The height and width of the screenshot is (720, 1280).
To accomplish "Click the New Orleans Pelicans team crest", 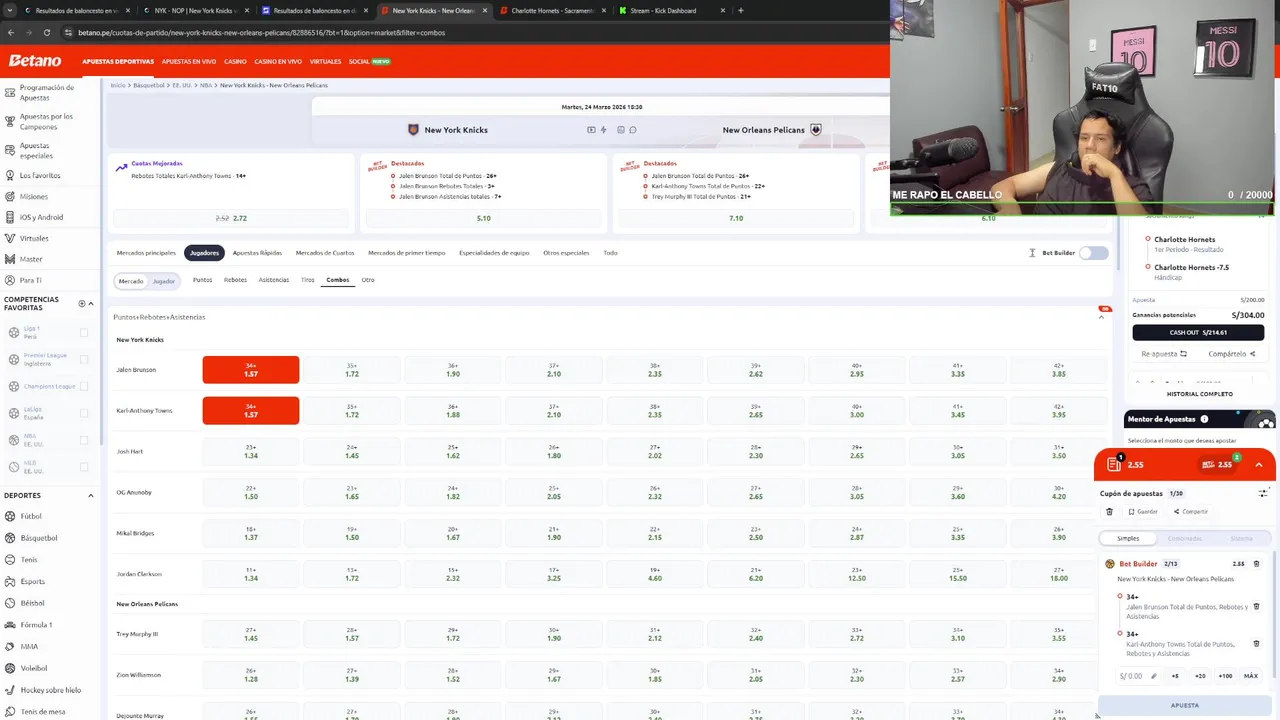I will 816,130.
